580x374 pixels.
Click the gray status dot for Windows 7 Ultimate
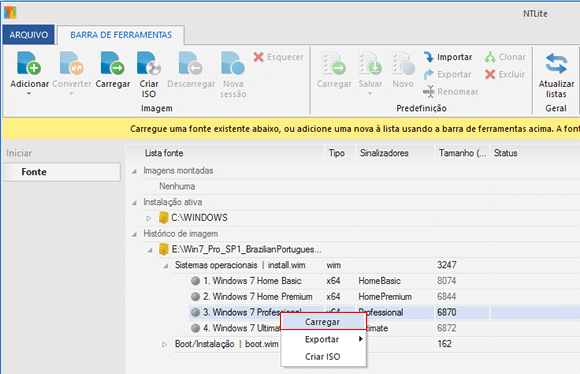tap(196, 328)
